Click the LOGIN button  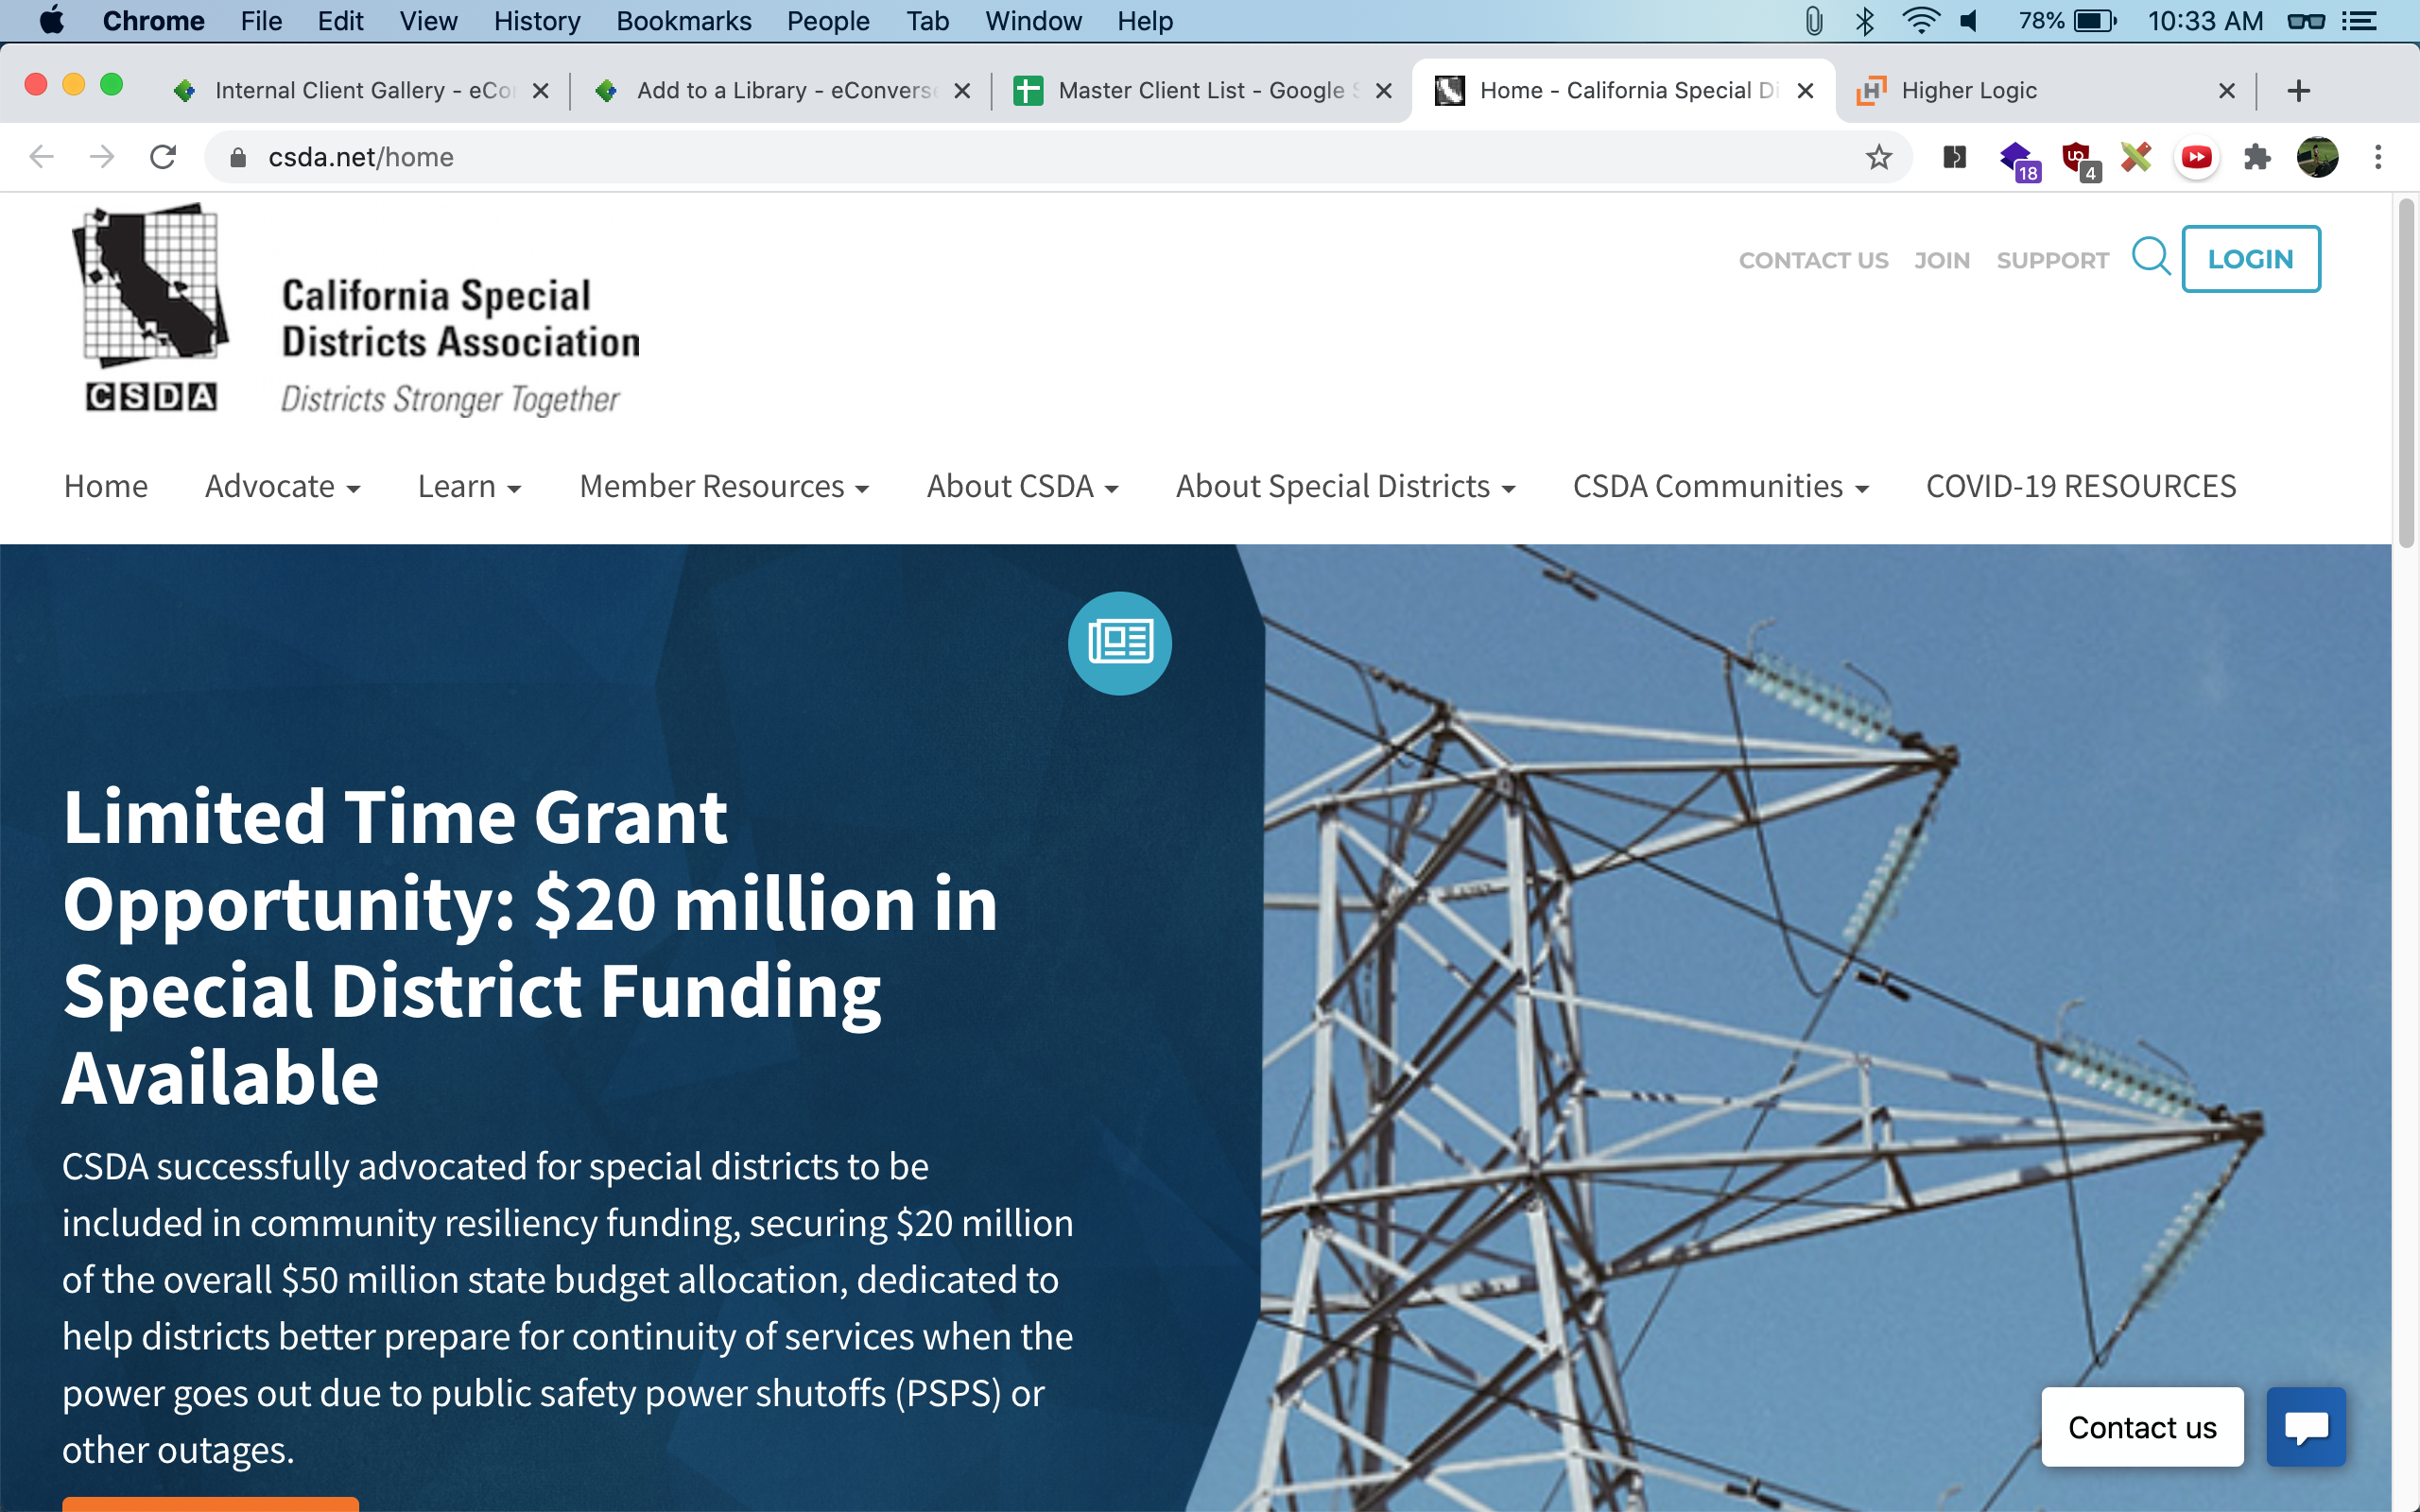[x=2250, y=259]
